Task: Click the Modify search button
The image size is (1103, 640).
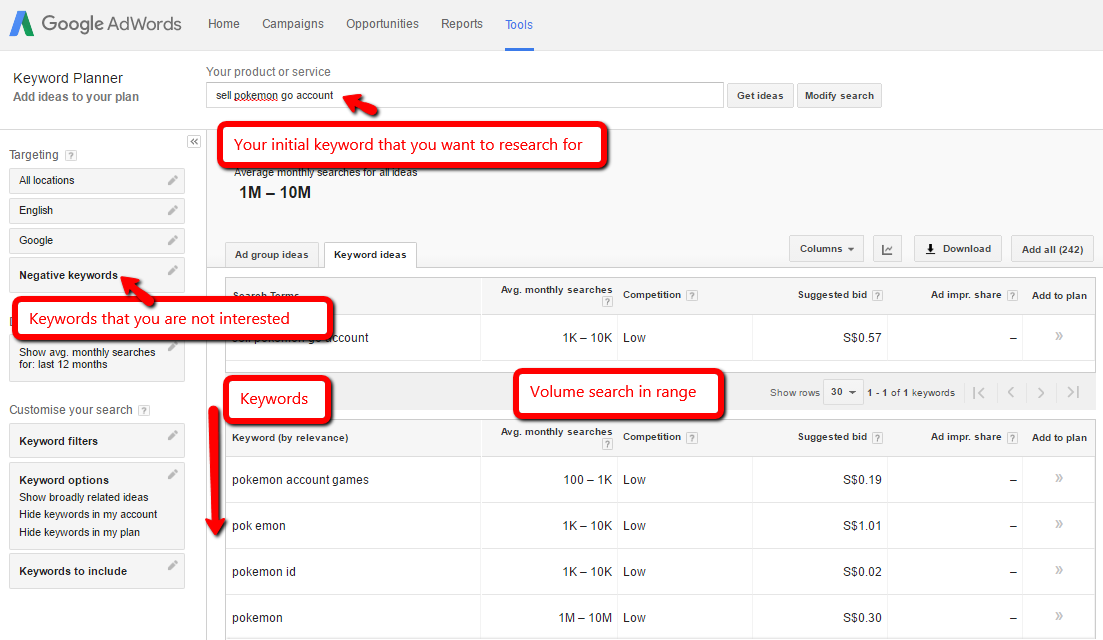Action: tap(839, 96)
